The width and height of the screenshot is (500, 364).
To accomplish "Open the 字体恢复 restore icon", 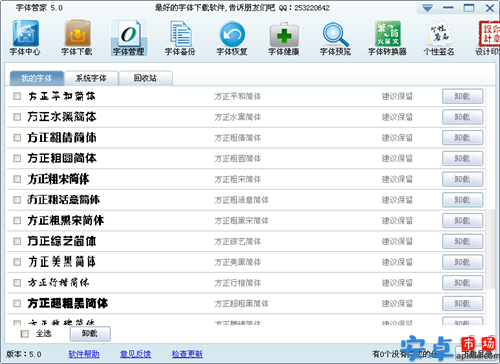I will point(232,37).
